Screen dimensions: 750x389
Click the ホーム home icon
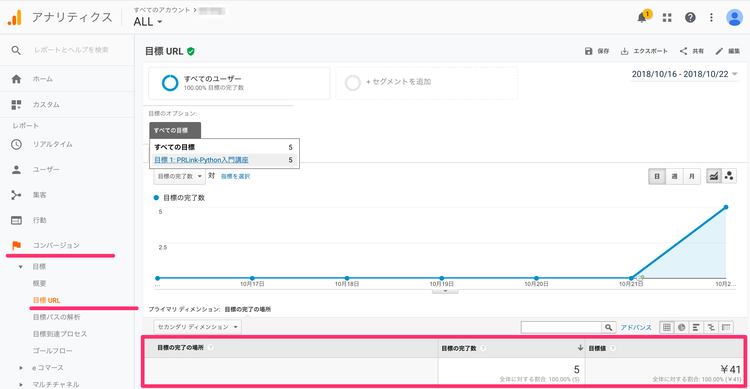click(x=16, y=79)
